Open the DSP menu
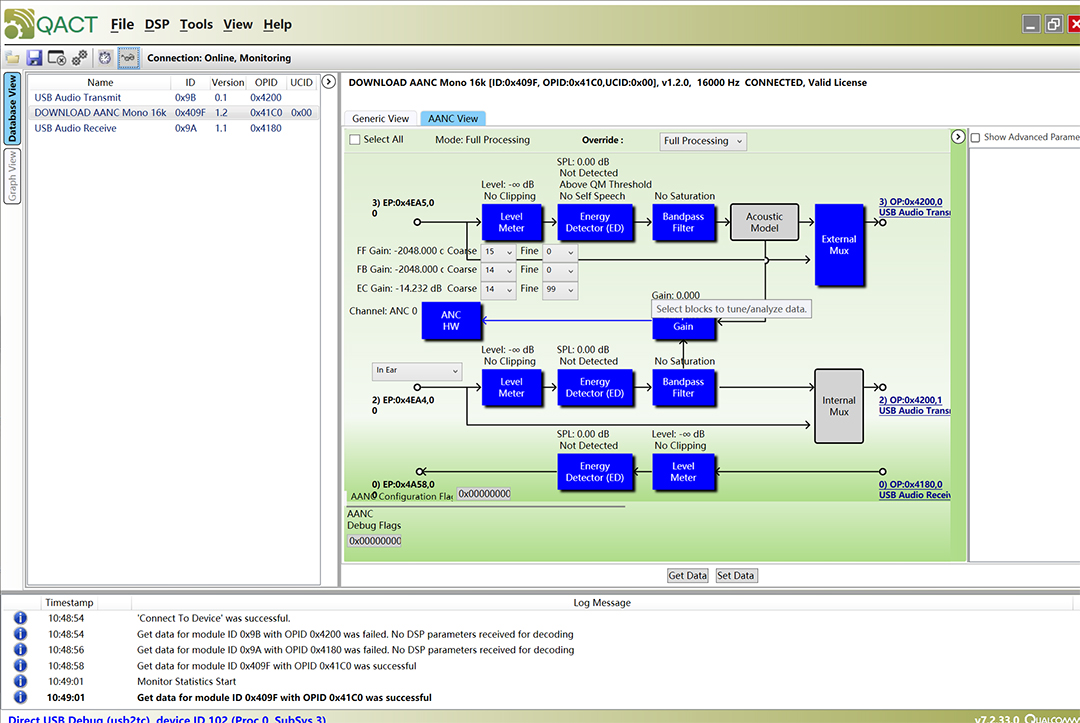This screenshot has width=1080, height=723. (x=157, y=24)
